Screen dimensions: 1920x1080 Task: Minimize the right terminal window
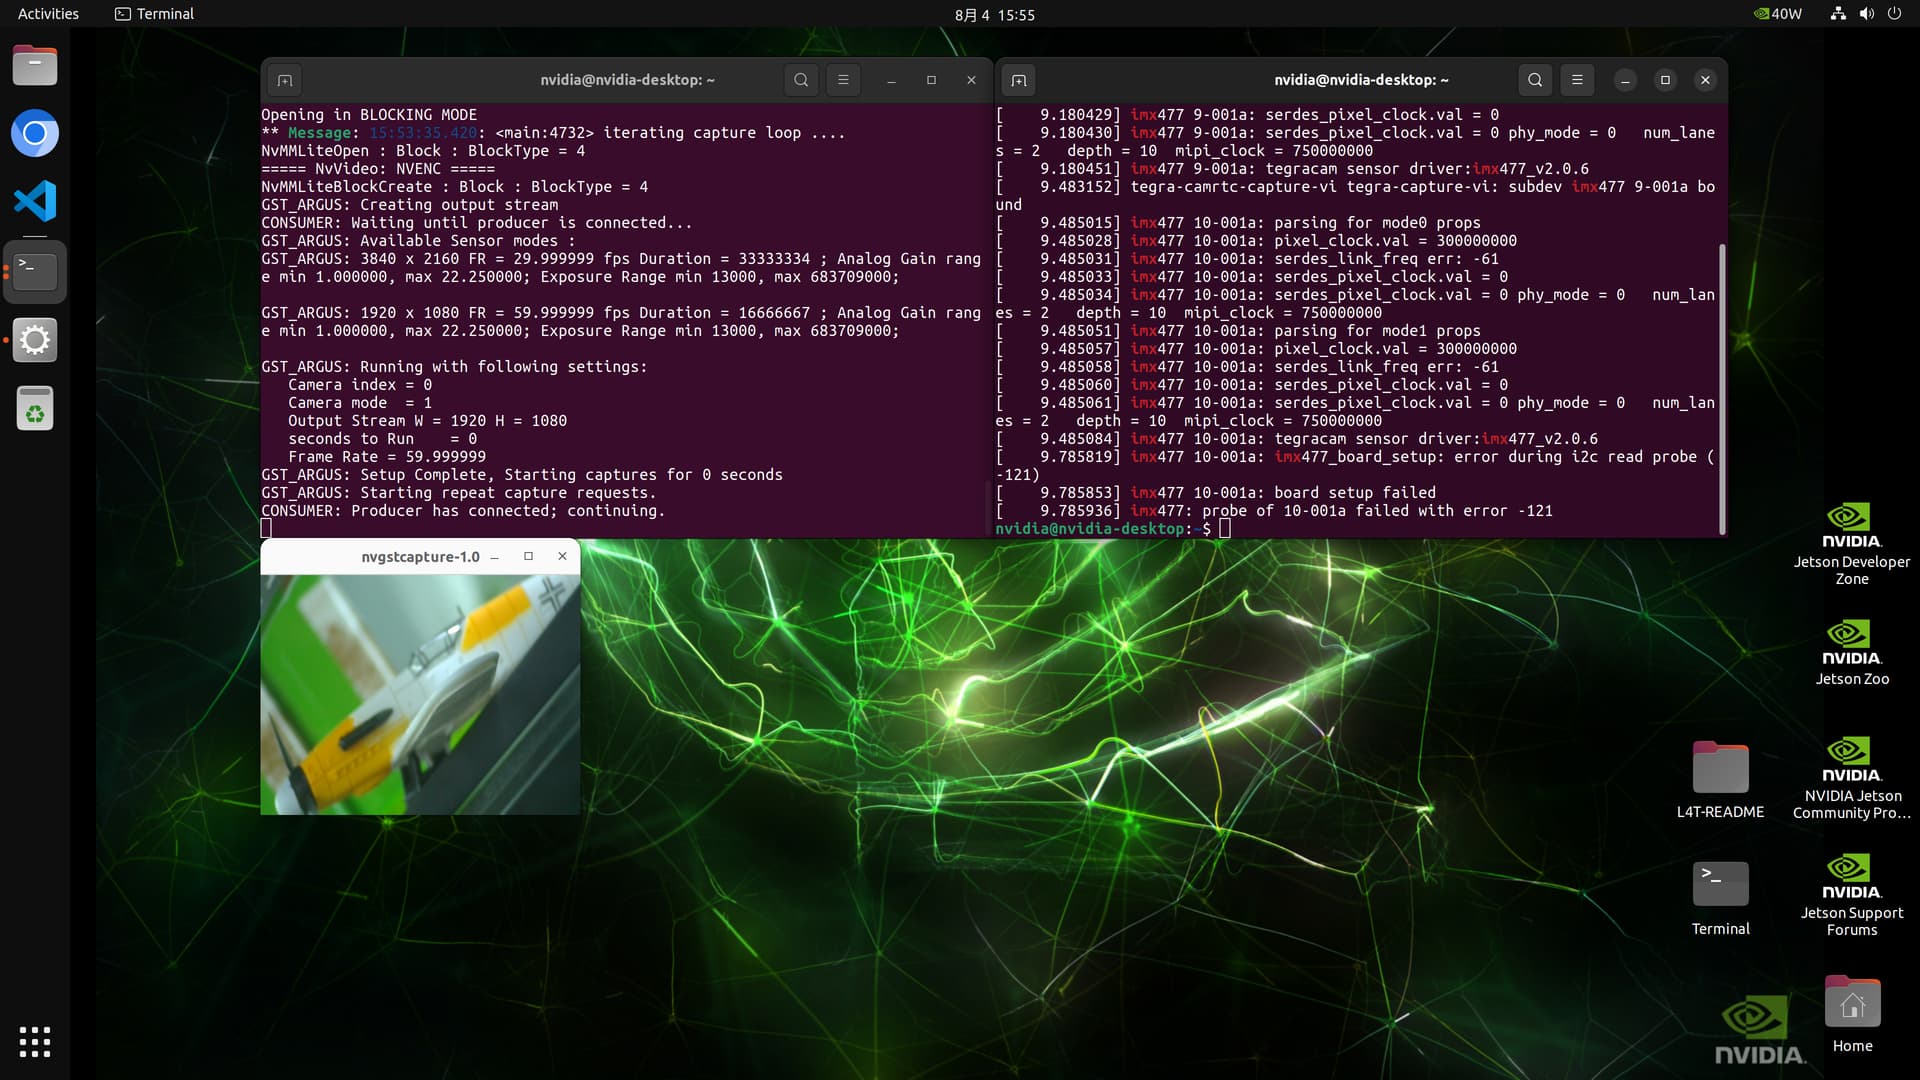pyautogui.click(x=1625, y=80)
